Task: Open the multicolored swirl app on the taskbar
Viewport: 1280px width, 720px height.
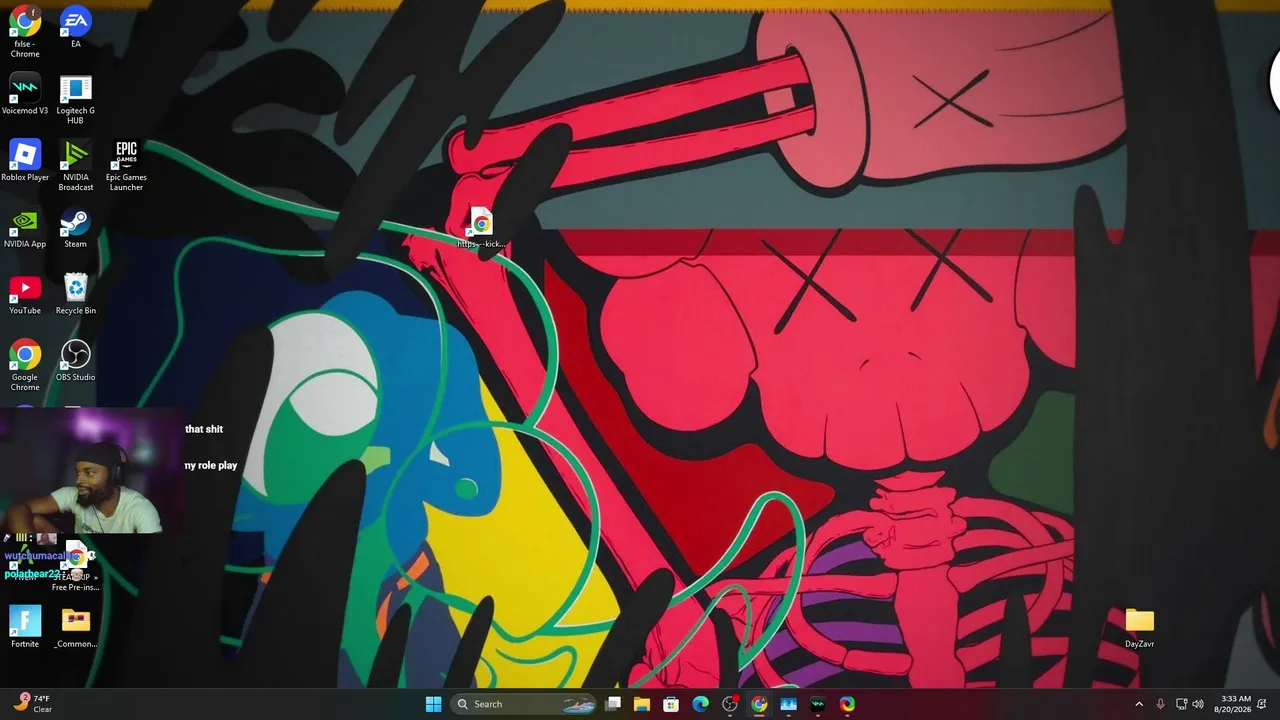Action: tap(847, 704)
